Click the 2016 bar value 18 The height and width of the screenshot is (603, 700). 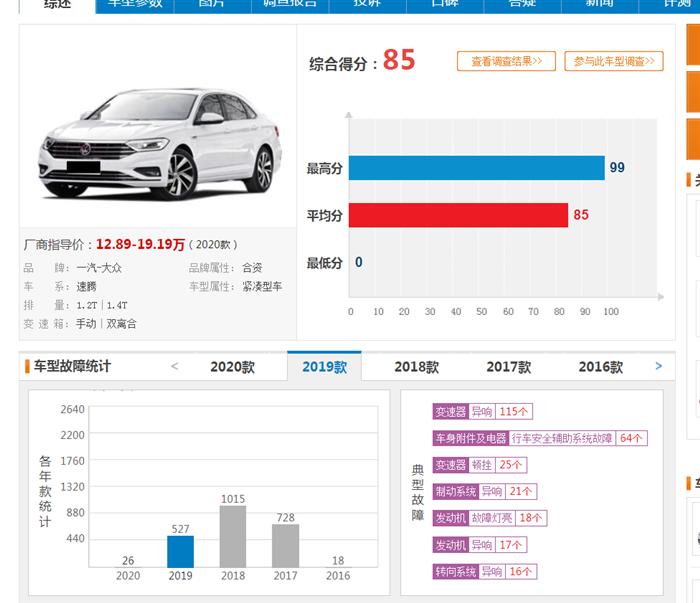(338, 561)
